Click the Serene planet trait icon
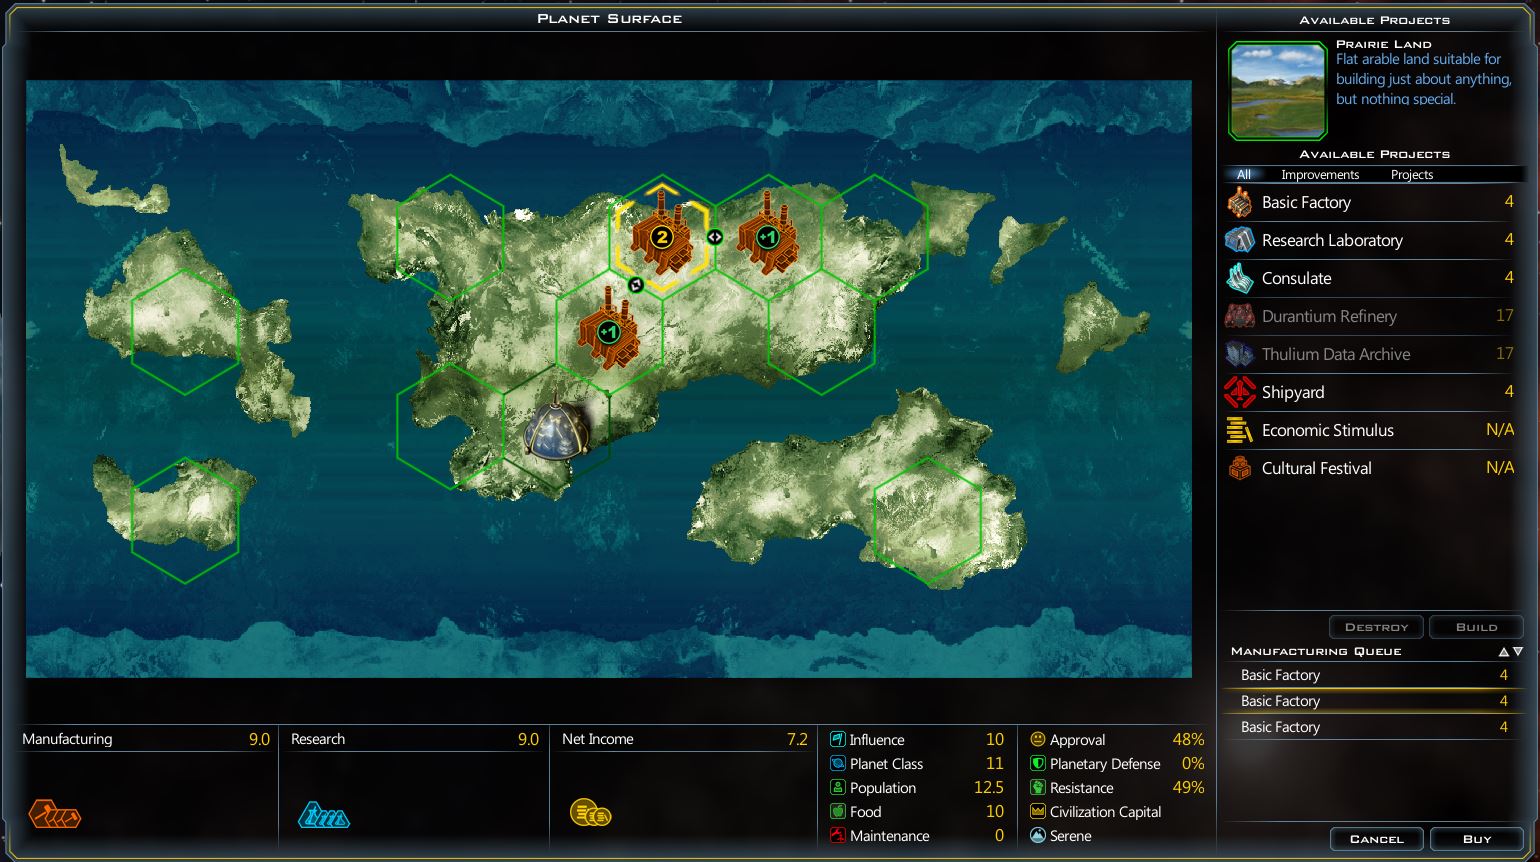The width and height of the screenshot is (1540, 862). 1038,836
